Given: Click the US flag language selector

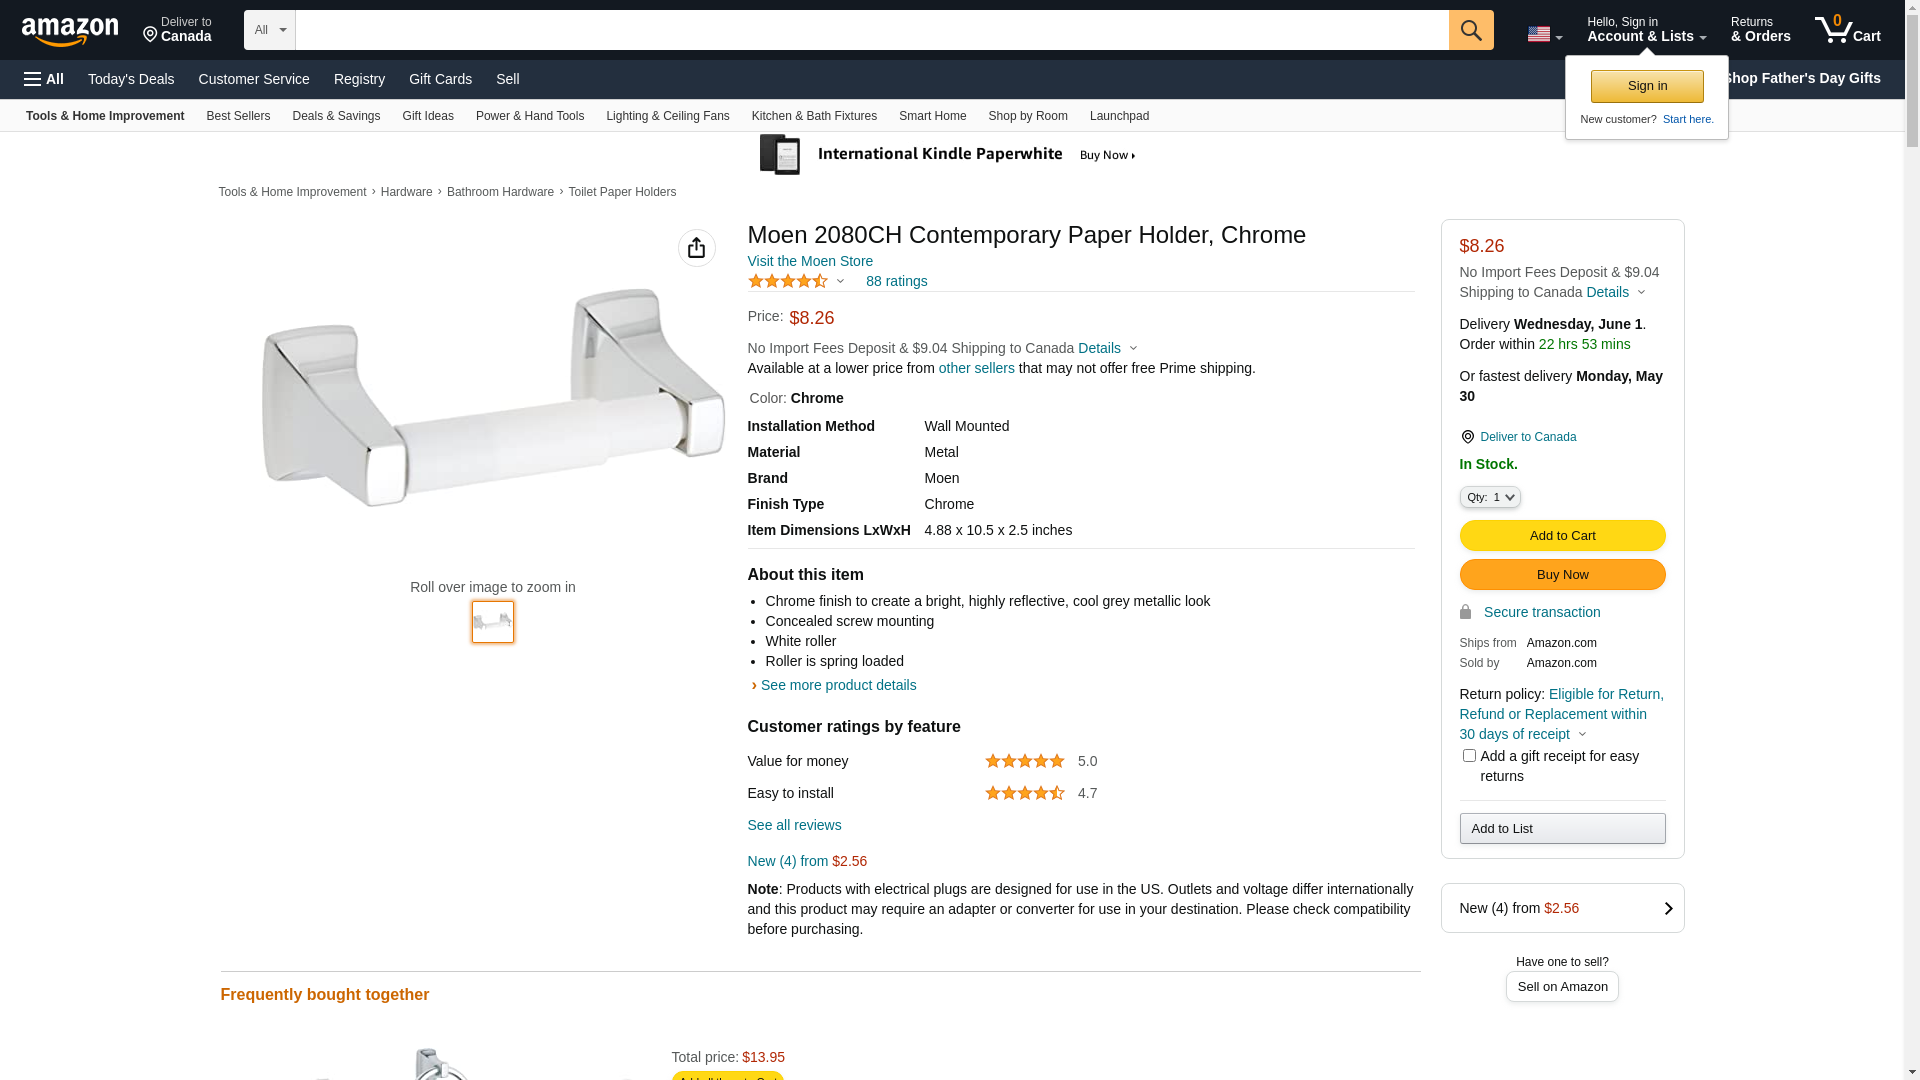Looking at the screenshot, I should tap(1544, 34).
